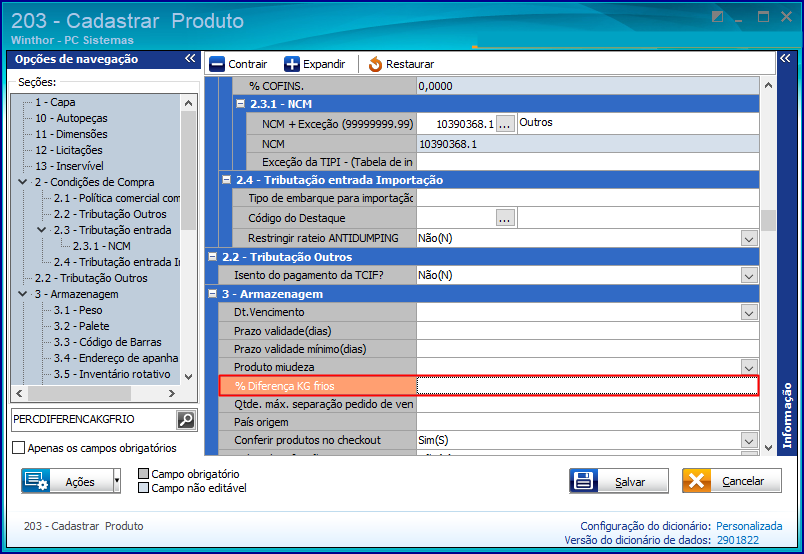Click the Expandir toolbar label
804x554 pixels.
[324, 64]
